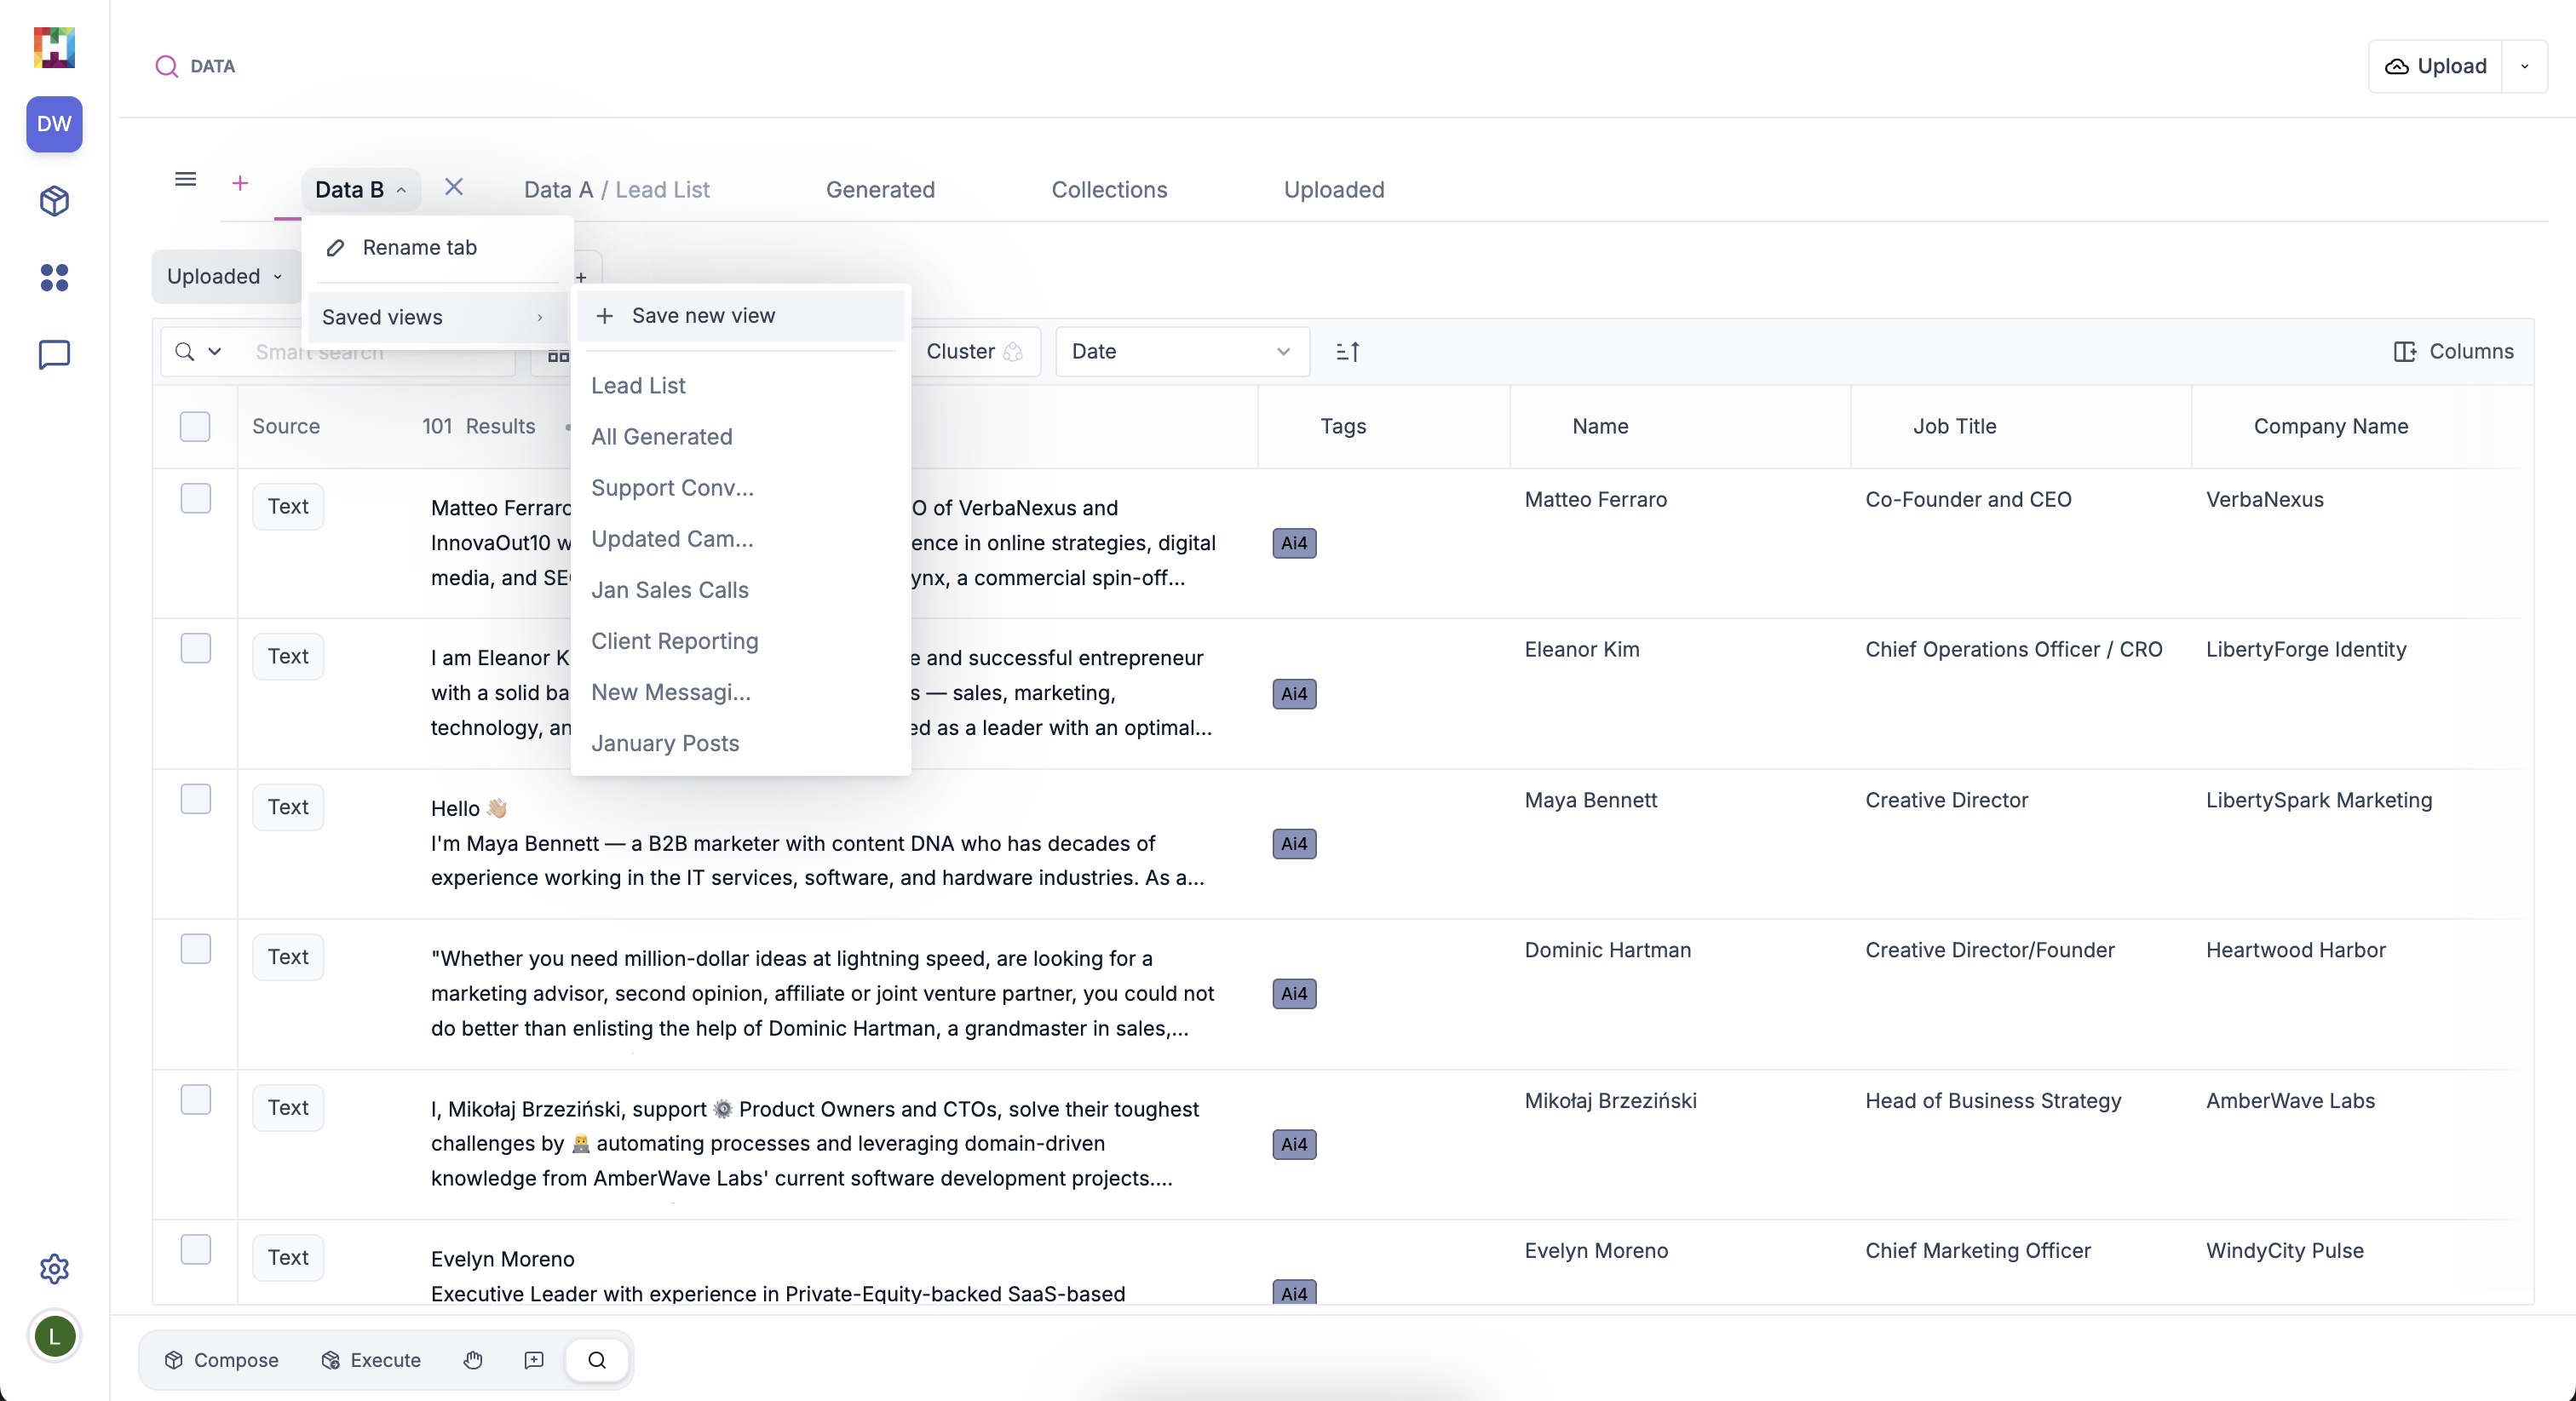Click the package icon in sidebar
The width and height of the screenshot is (2576, 1401).
53,200
